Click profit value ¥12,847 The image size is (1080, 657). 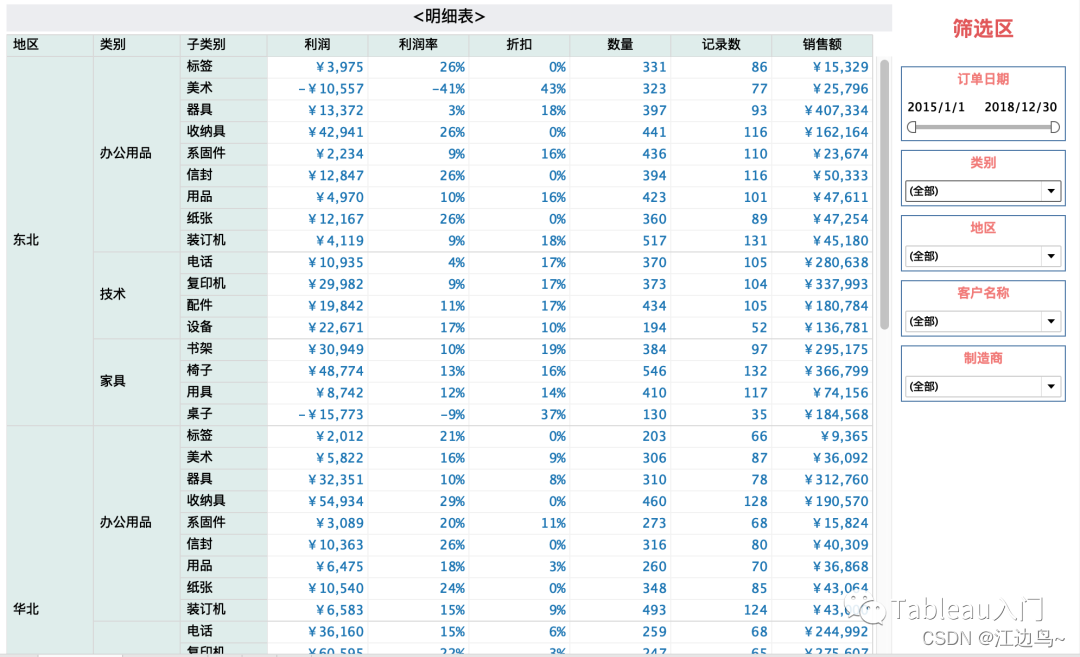click(335, 176)
